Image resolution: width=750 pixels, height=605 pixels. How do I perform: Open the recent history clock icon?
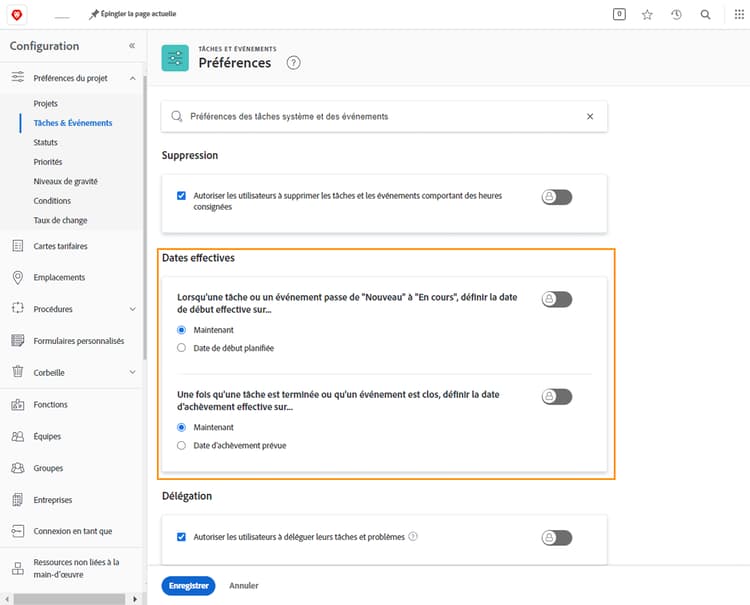coord(676,15)
